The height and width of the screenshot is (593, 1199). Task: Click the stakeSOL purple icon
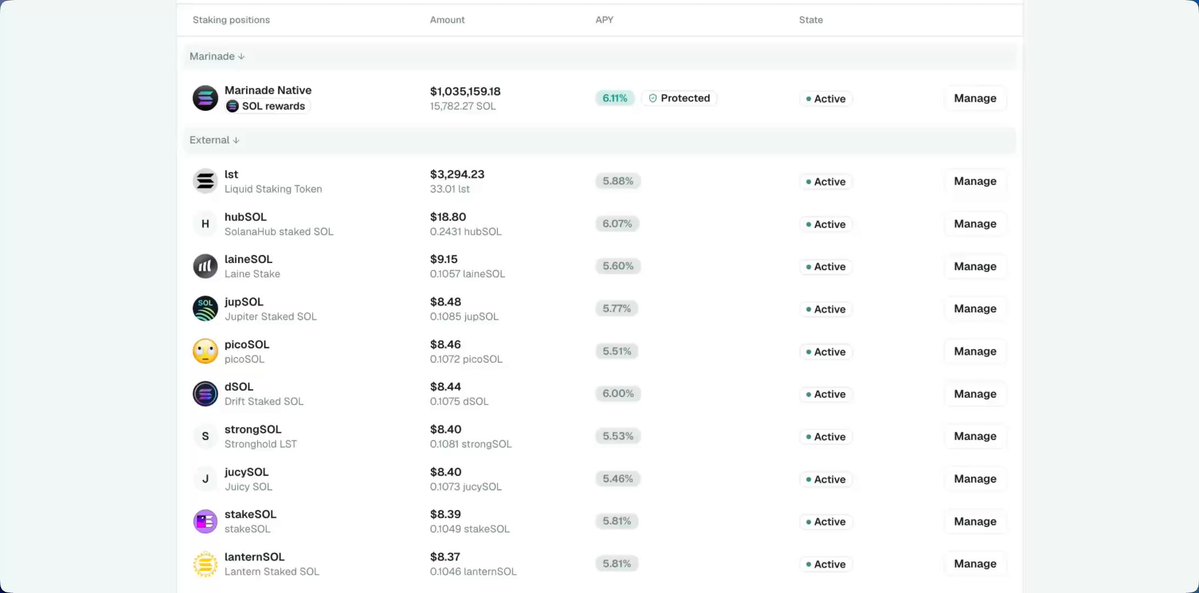[205, 521]
